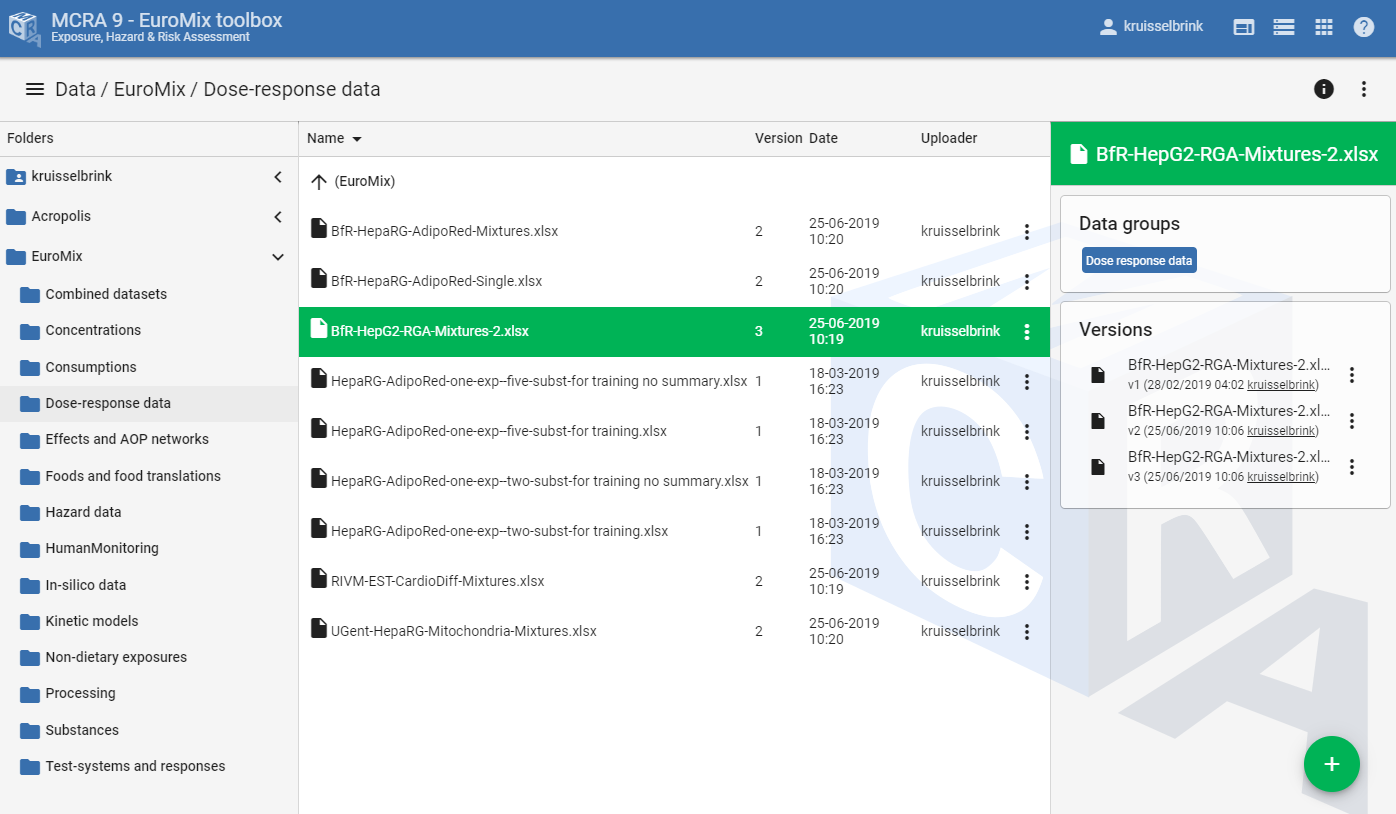The height and width of the screenshot is (814, 1396).
Task: Click the grid view icon in the header
Action: pyautogui.click(x=1324, y=27)
